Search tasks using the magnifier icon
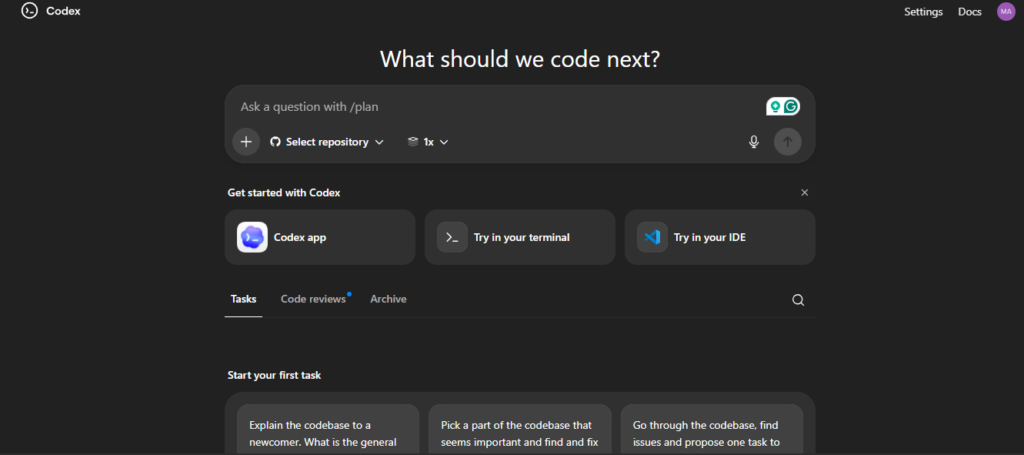 798,300
